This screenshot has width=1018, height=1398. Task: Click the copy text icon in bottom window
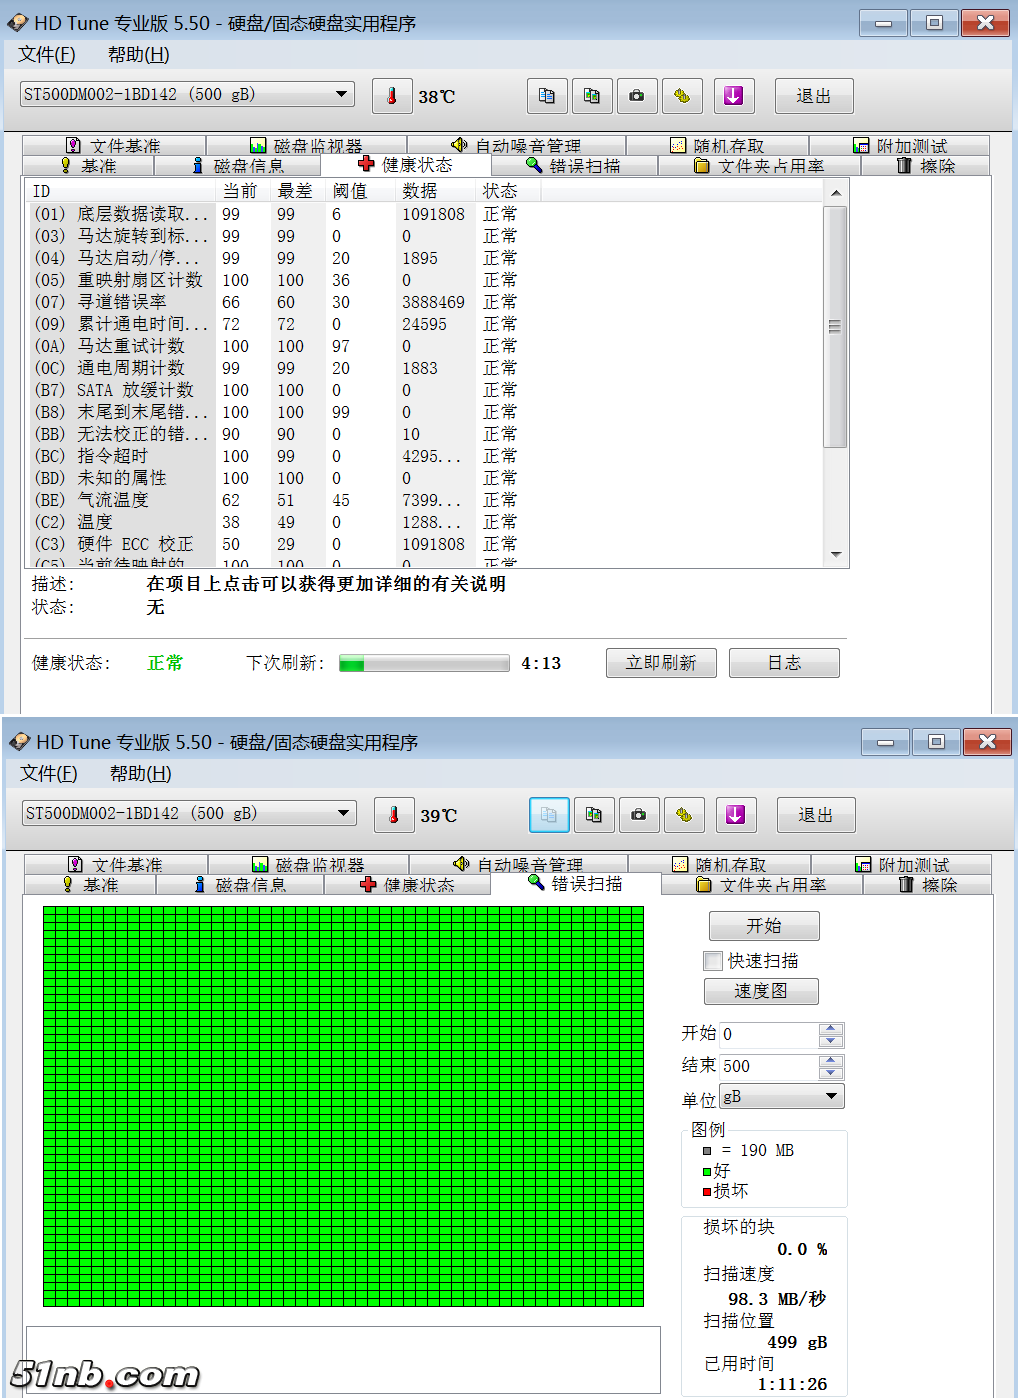[x=549, y=815]
